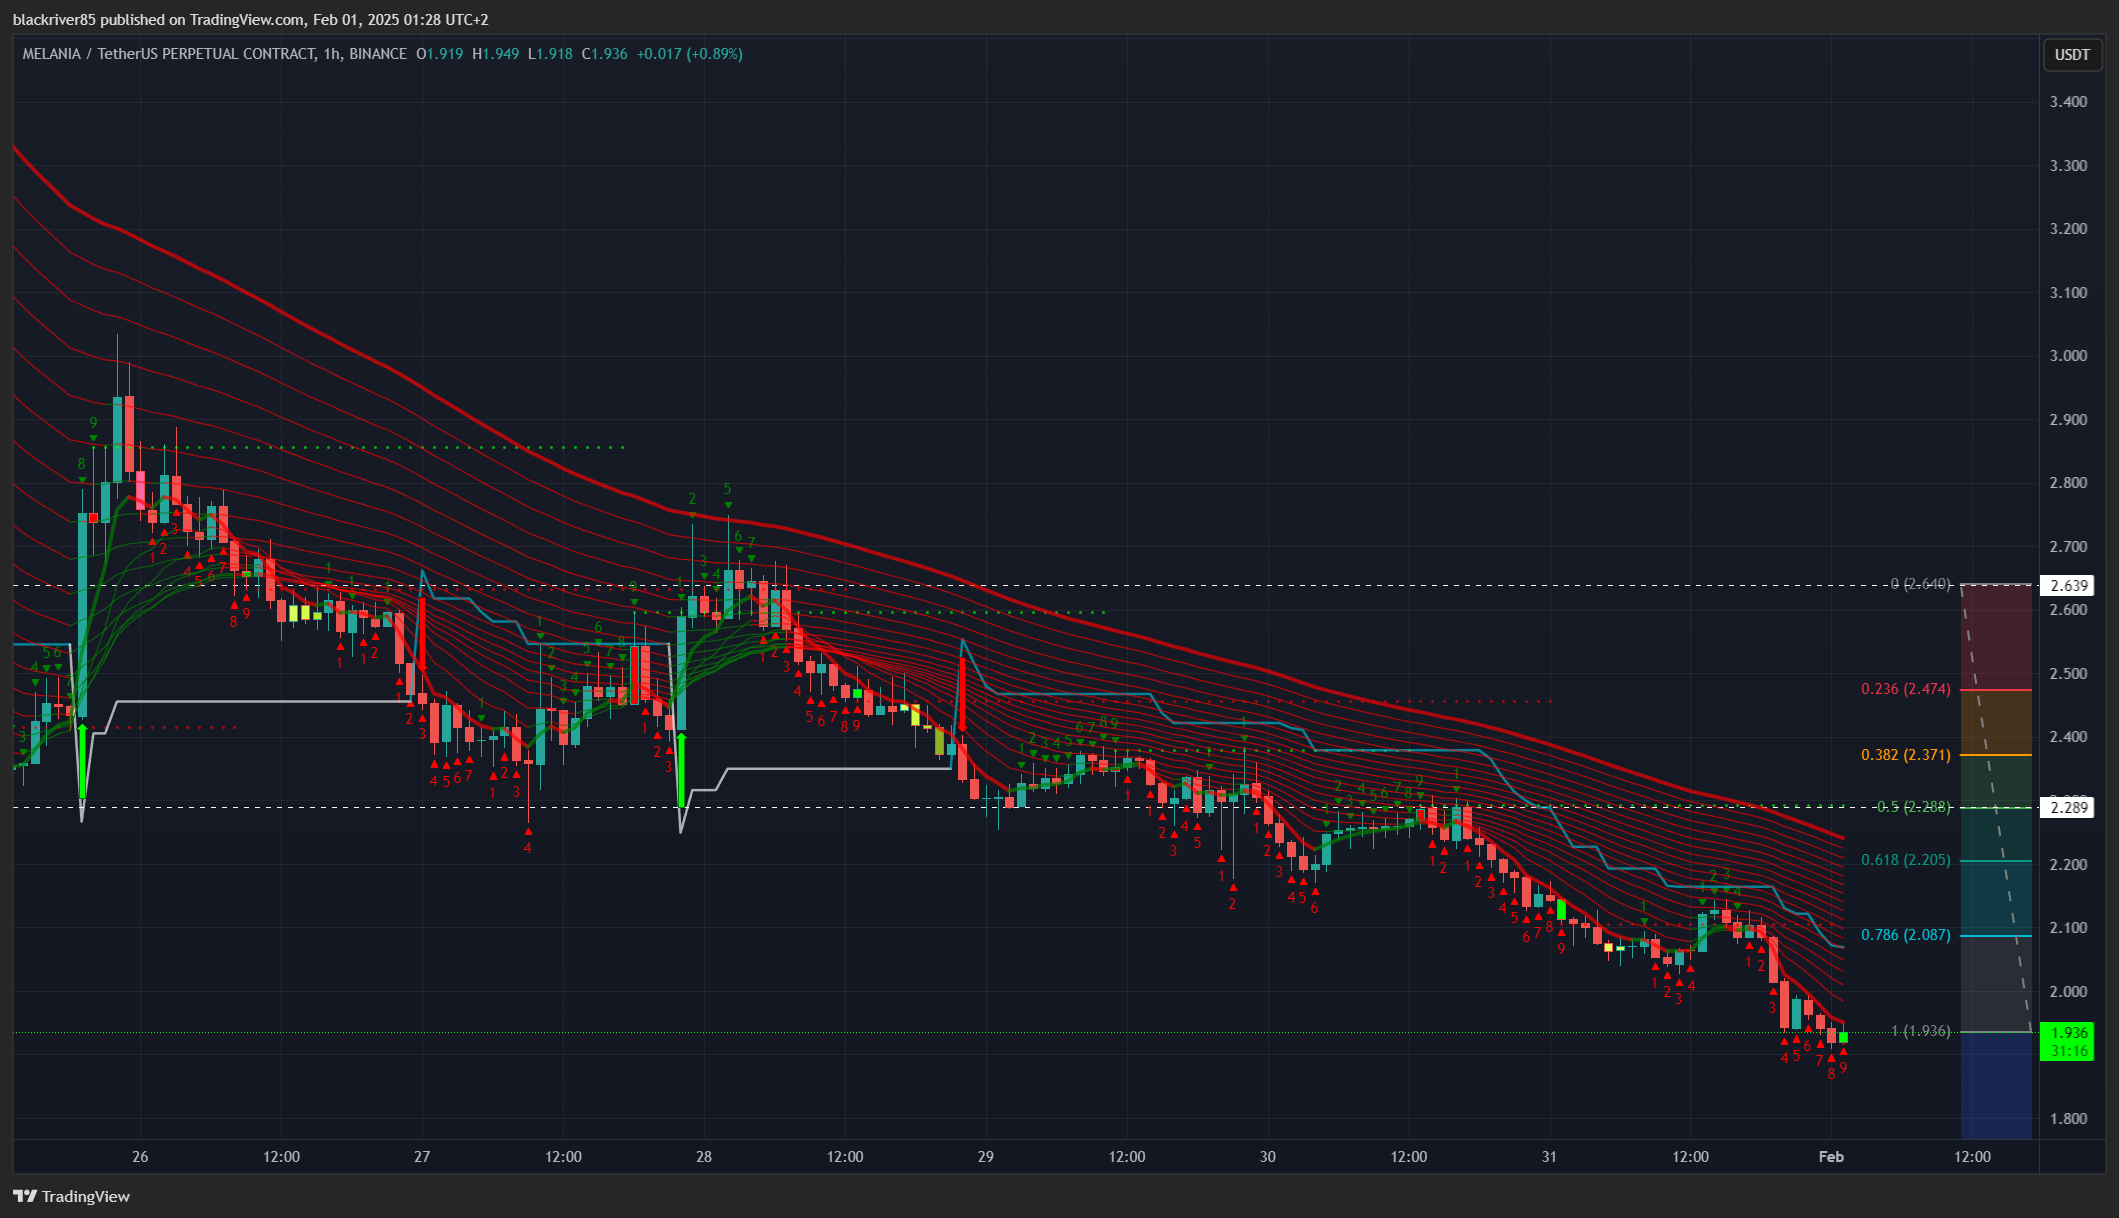Image resolution: width=2119 pixels, height=1218 pixels.
Task: Click the H1.949 high value in legend
Action: coord(496,54)
